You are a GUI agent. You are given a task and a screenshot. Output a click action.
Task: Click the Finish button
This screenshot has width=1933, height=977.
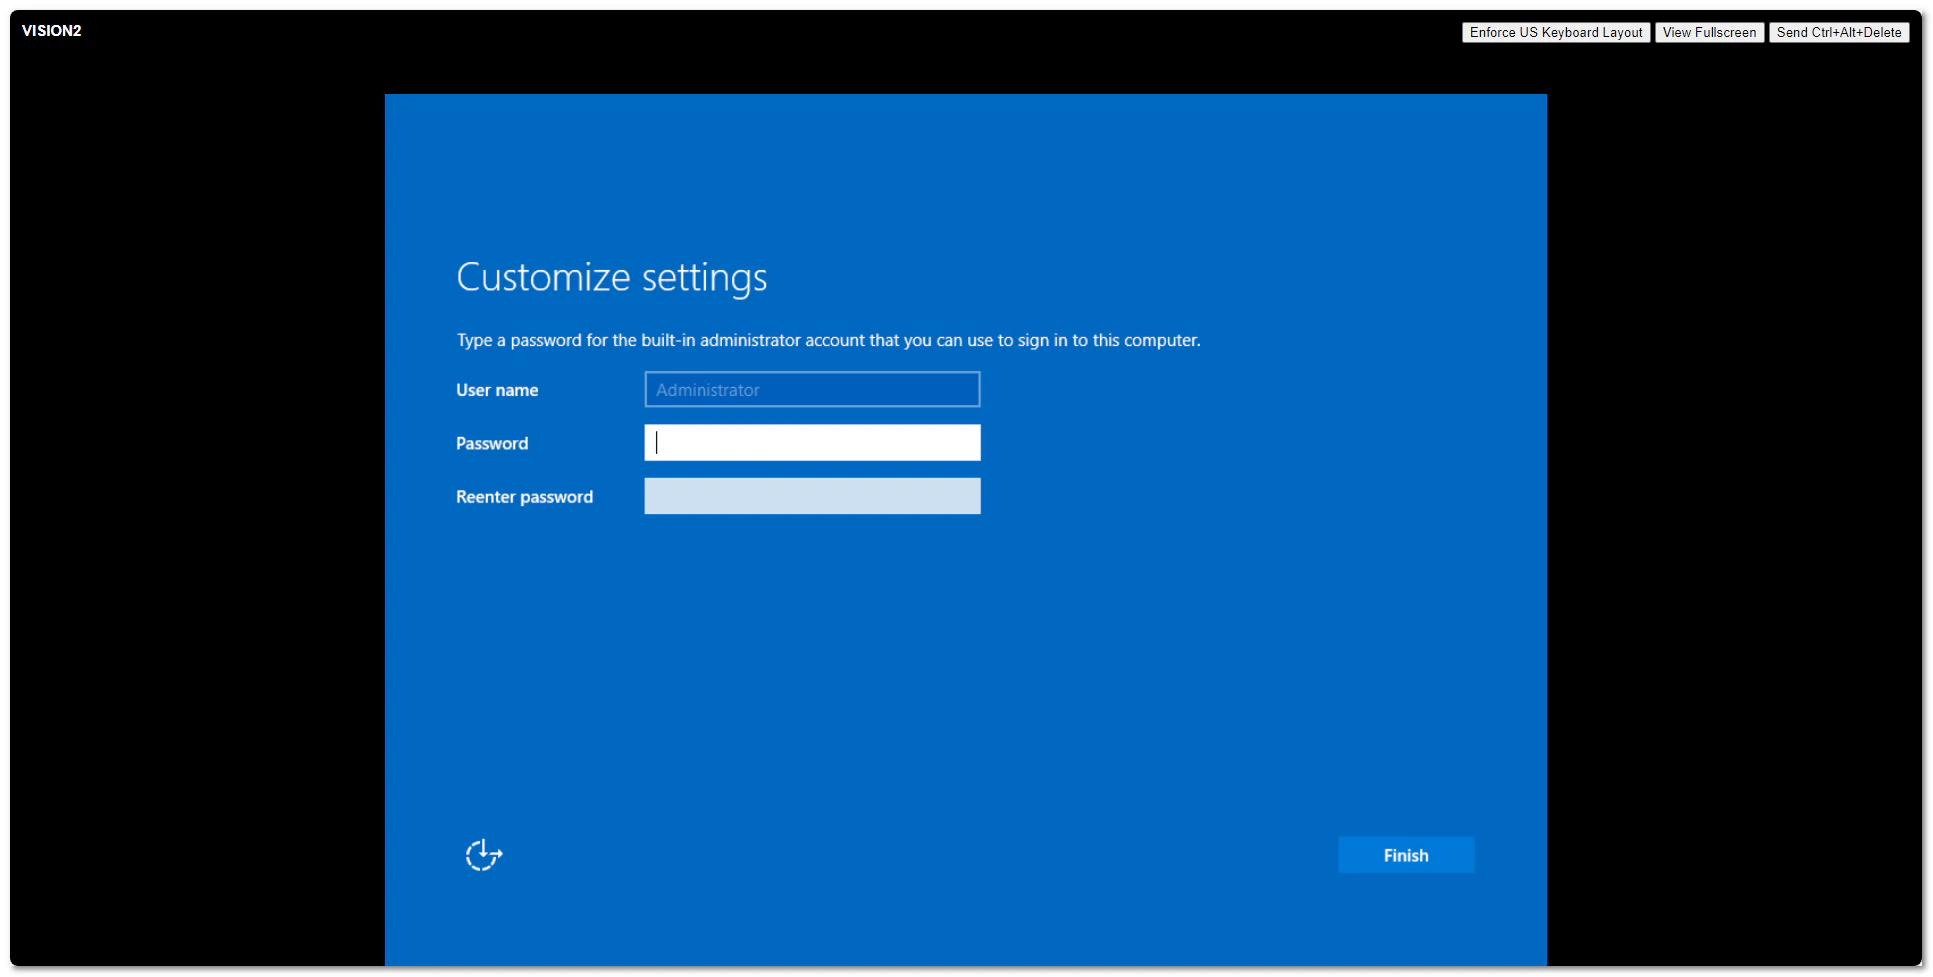(x=1406, y=855)
